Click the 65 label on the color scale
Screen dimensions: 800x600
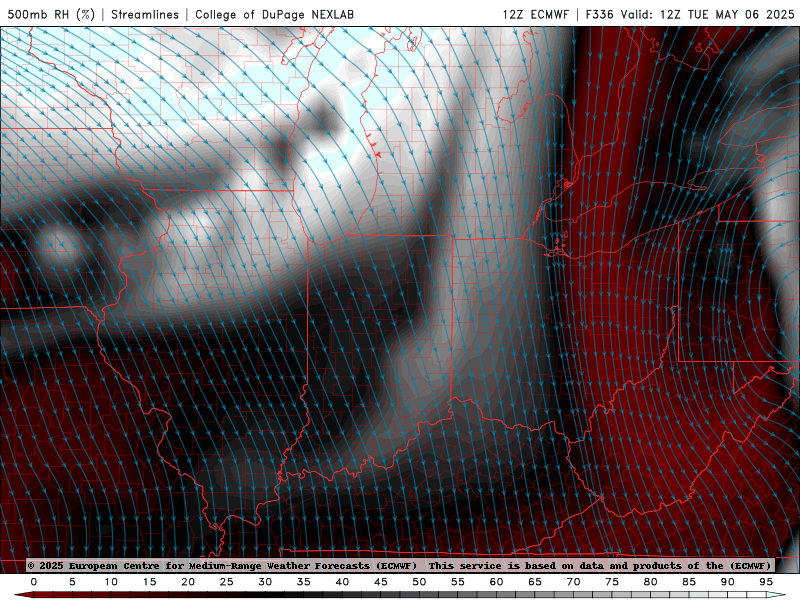(x=535, y=582)
